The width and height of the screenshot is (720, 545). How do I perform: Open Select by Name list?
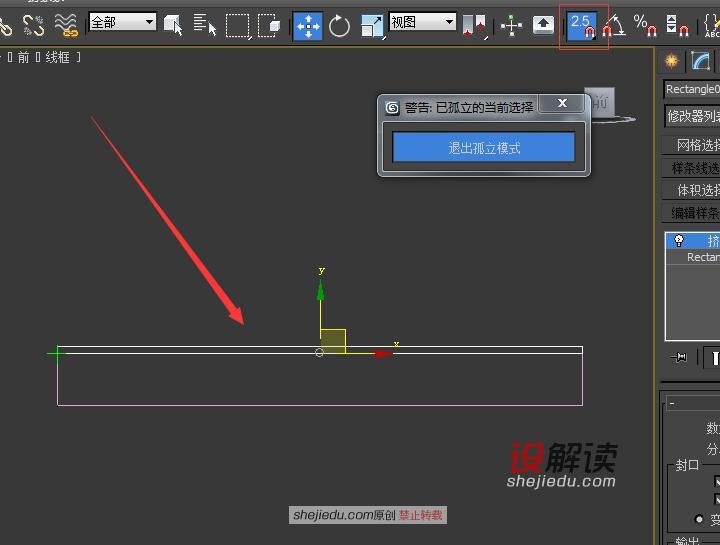point(205,26)
